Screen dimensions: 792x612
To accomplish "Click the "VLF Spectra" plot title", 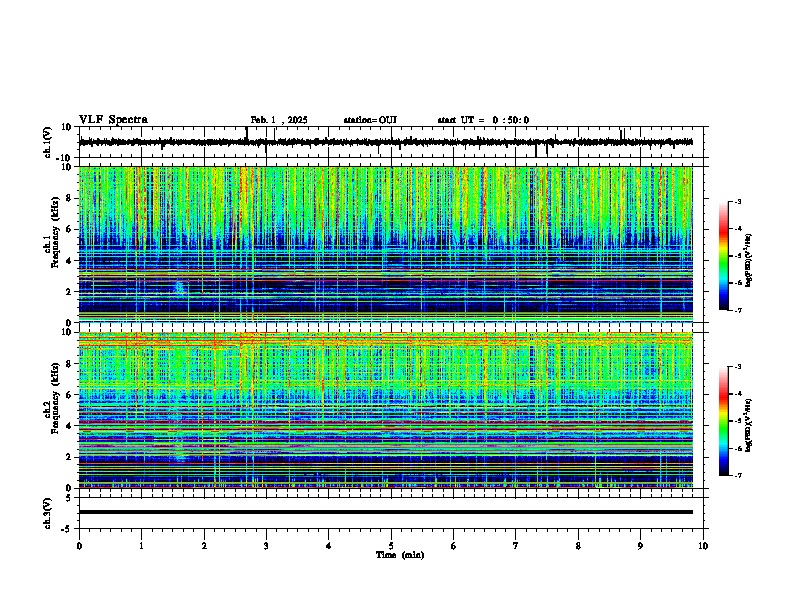I will tap(113, 120).
